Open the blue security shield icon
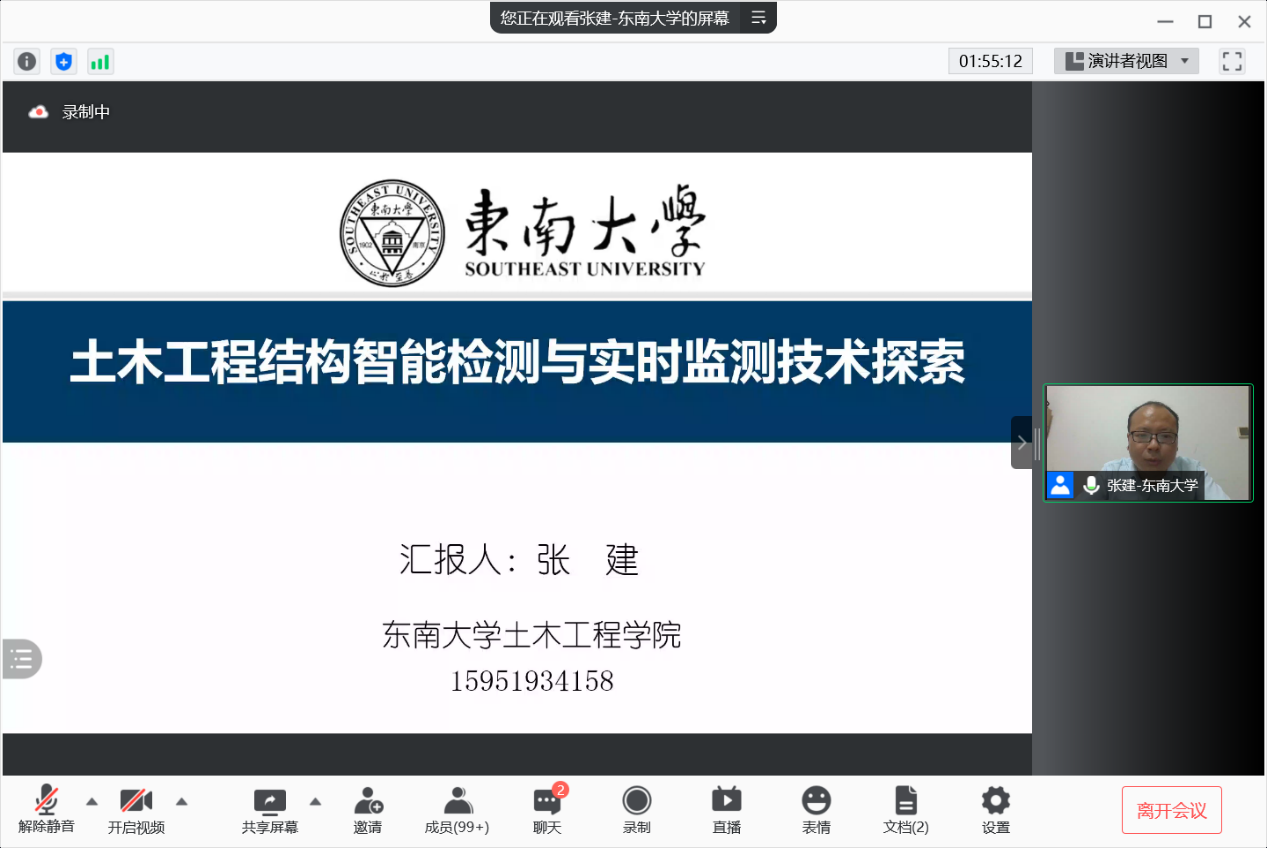Image resolution: width=1267 pixels, height=848 pixels. point(64,62)
